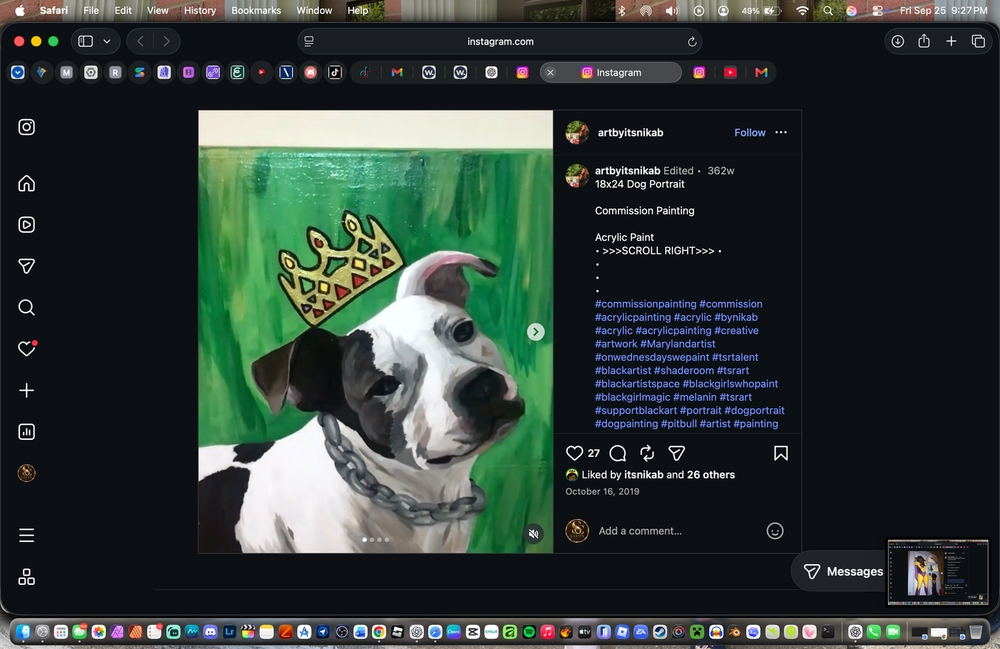View notifications heart icon in sidebar
The width and height of the screenshot is (1000, 649).
pos(26,349)
